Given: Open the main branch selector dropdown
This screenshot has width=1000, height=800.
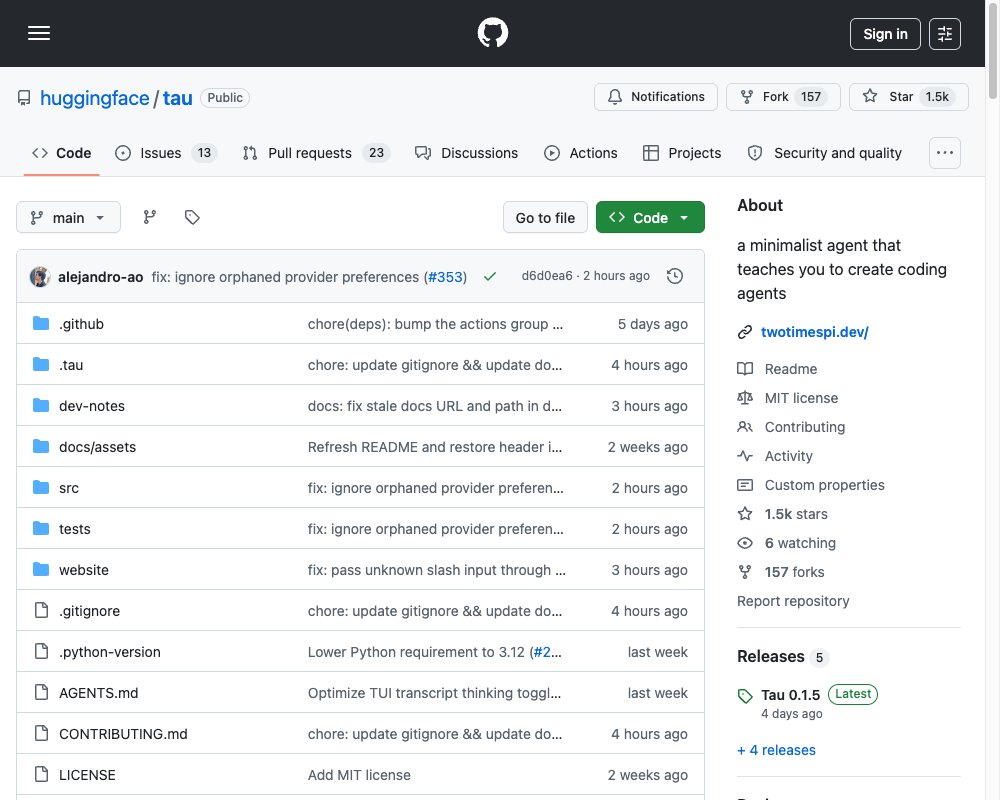Looking at the screenshot, I should point(68,218).
